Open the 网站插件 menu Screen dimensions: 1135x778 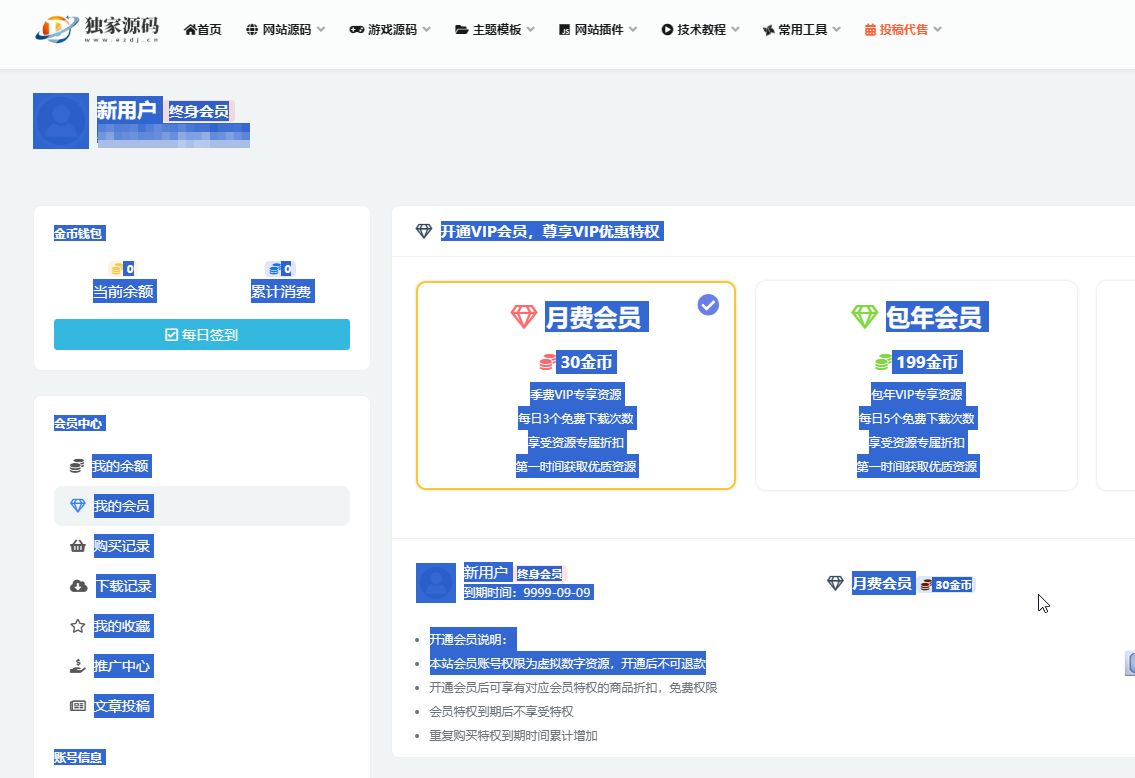pyautogui.click(x=598, y=30)
